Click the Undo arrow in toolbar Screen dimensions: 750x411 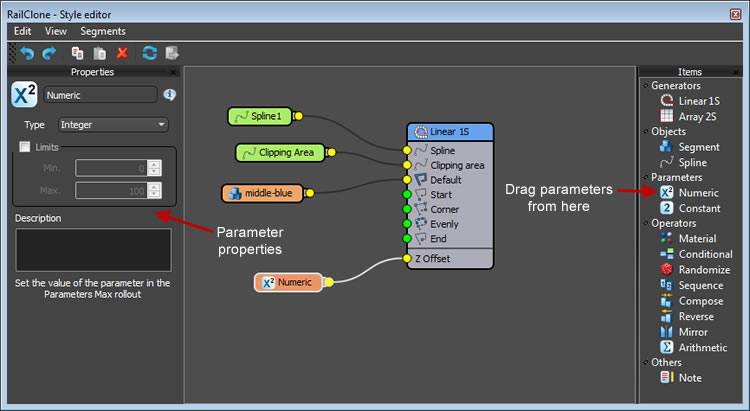27,53
